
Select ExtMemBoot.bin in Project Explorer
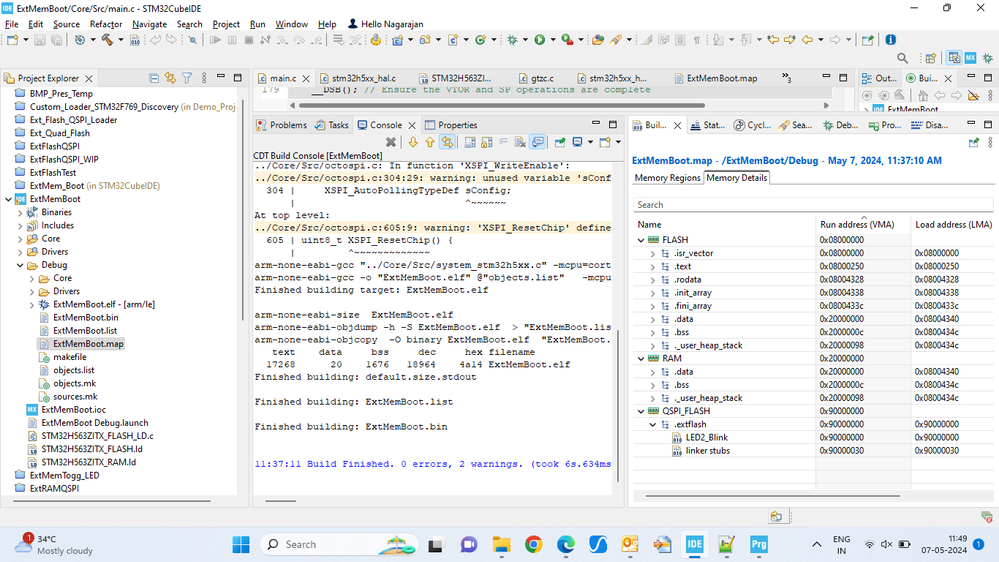pos(85,318)
